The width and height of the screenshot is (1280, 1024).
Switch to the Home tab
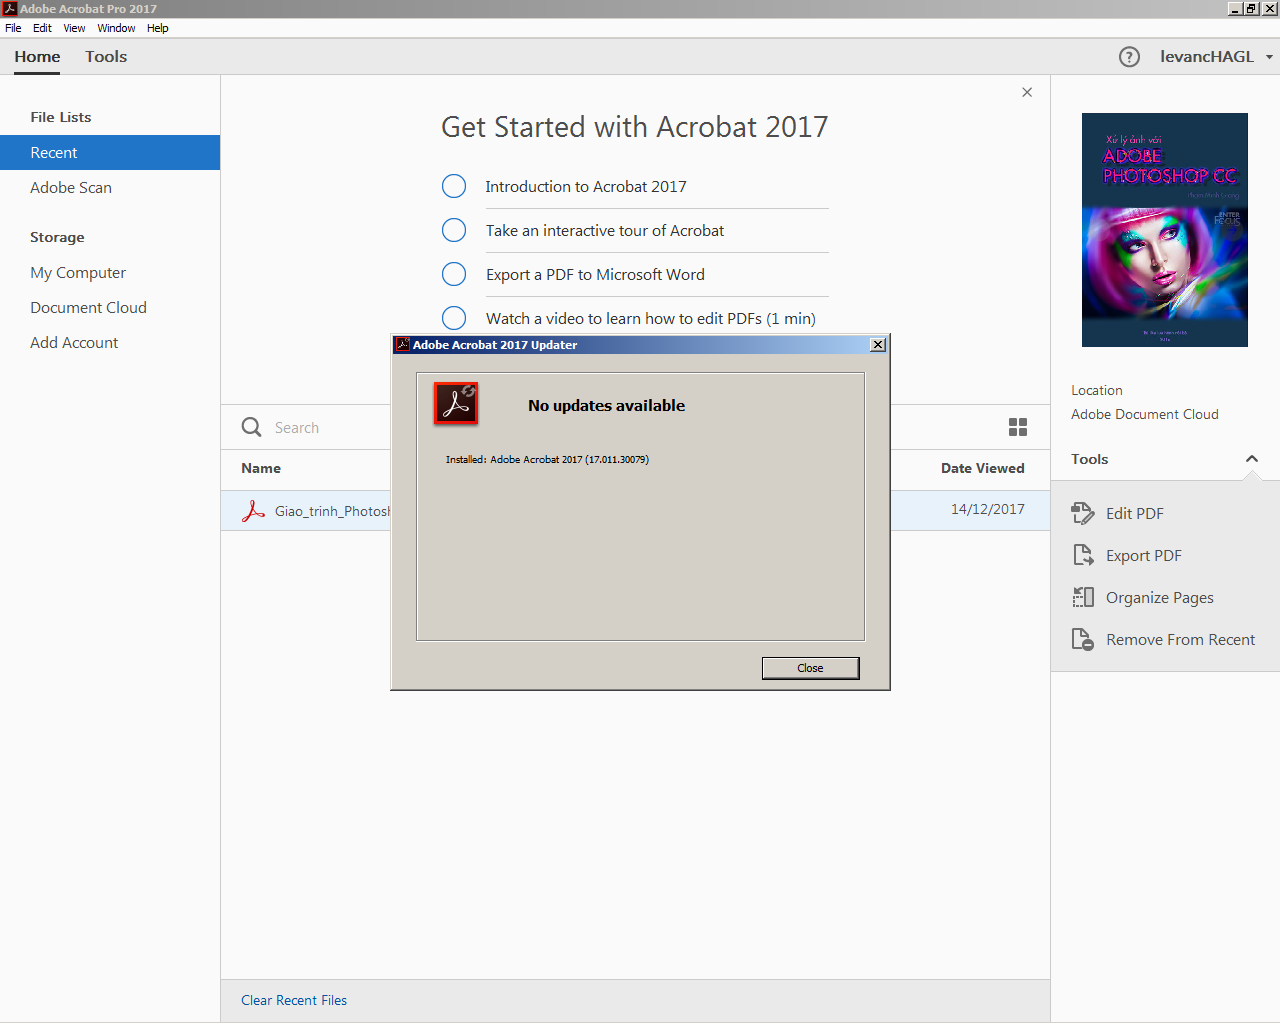37,57
